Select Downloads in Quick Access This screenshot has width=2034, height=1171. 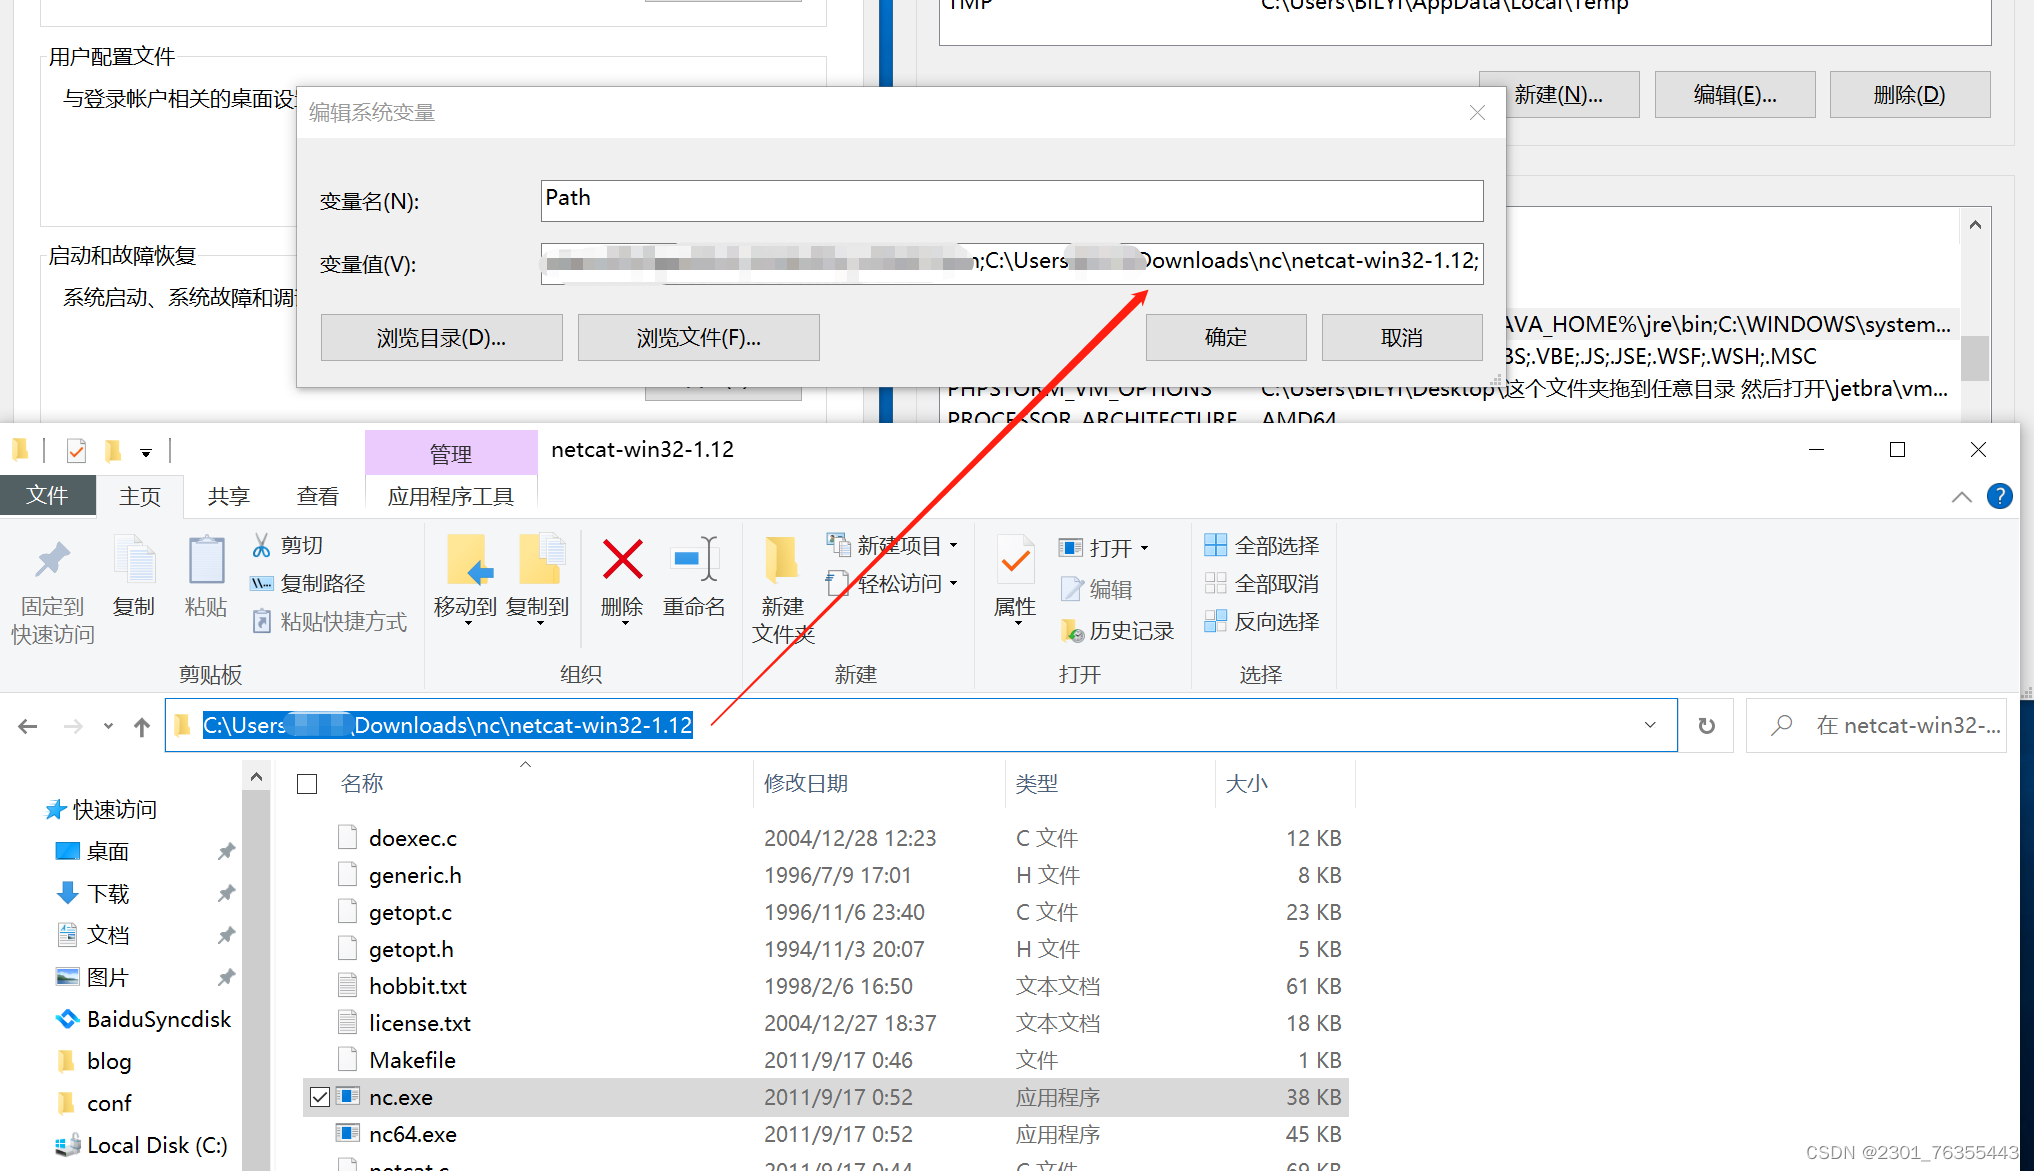(x=107, y=893)
